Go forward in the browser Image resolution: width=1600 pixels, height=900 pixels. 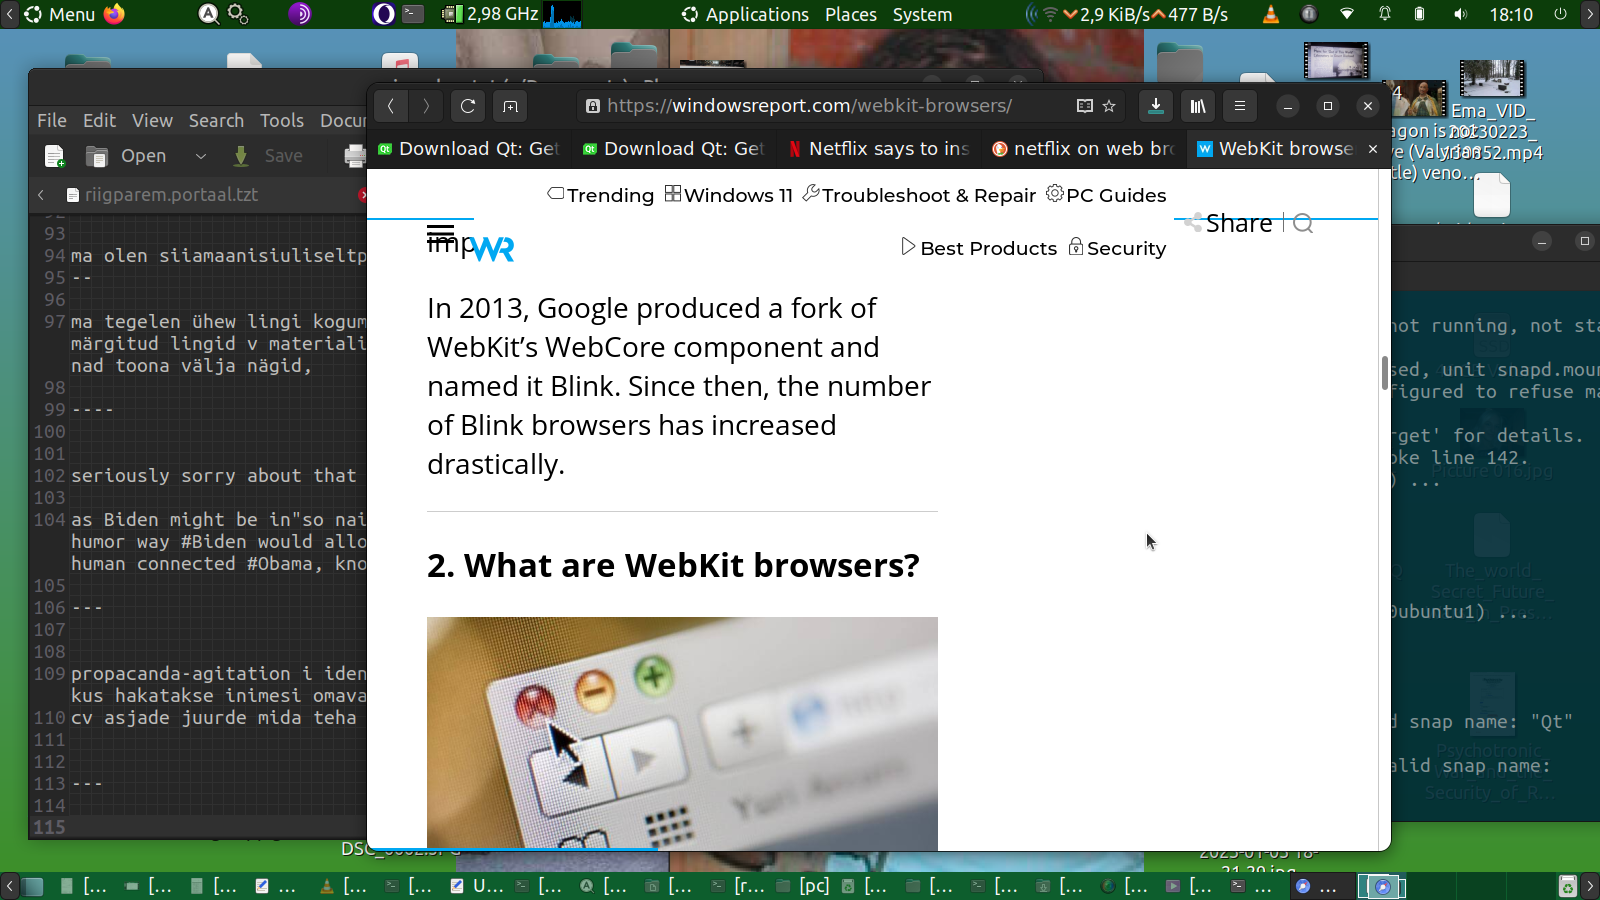pos(426,106)
